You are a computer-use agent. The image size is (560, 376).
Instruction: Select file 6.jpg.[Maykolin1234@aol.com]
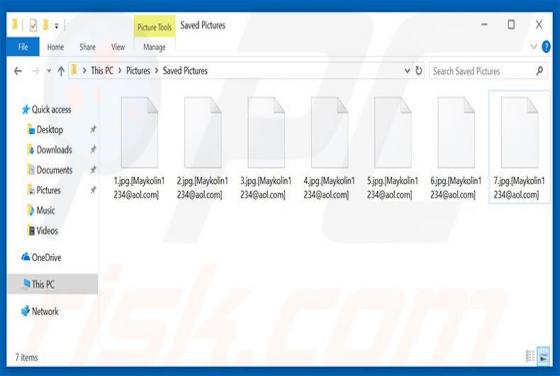456,147
